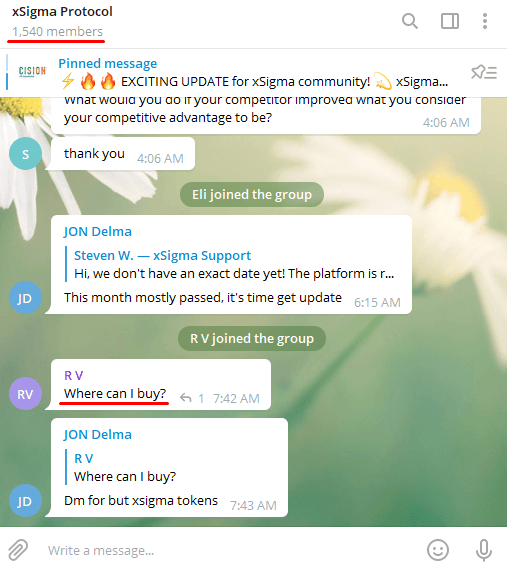The image size is (507, 569).
Task: Click the Steven W. xSigma Support quoted reply
Action: click(x=234, y=264)
